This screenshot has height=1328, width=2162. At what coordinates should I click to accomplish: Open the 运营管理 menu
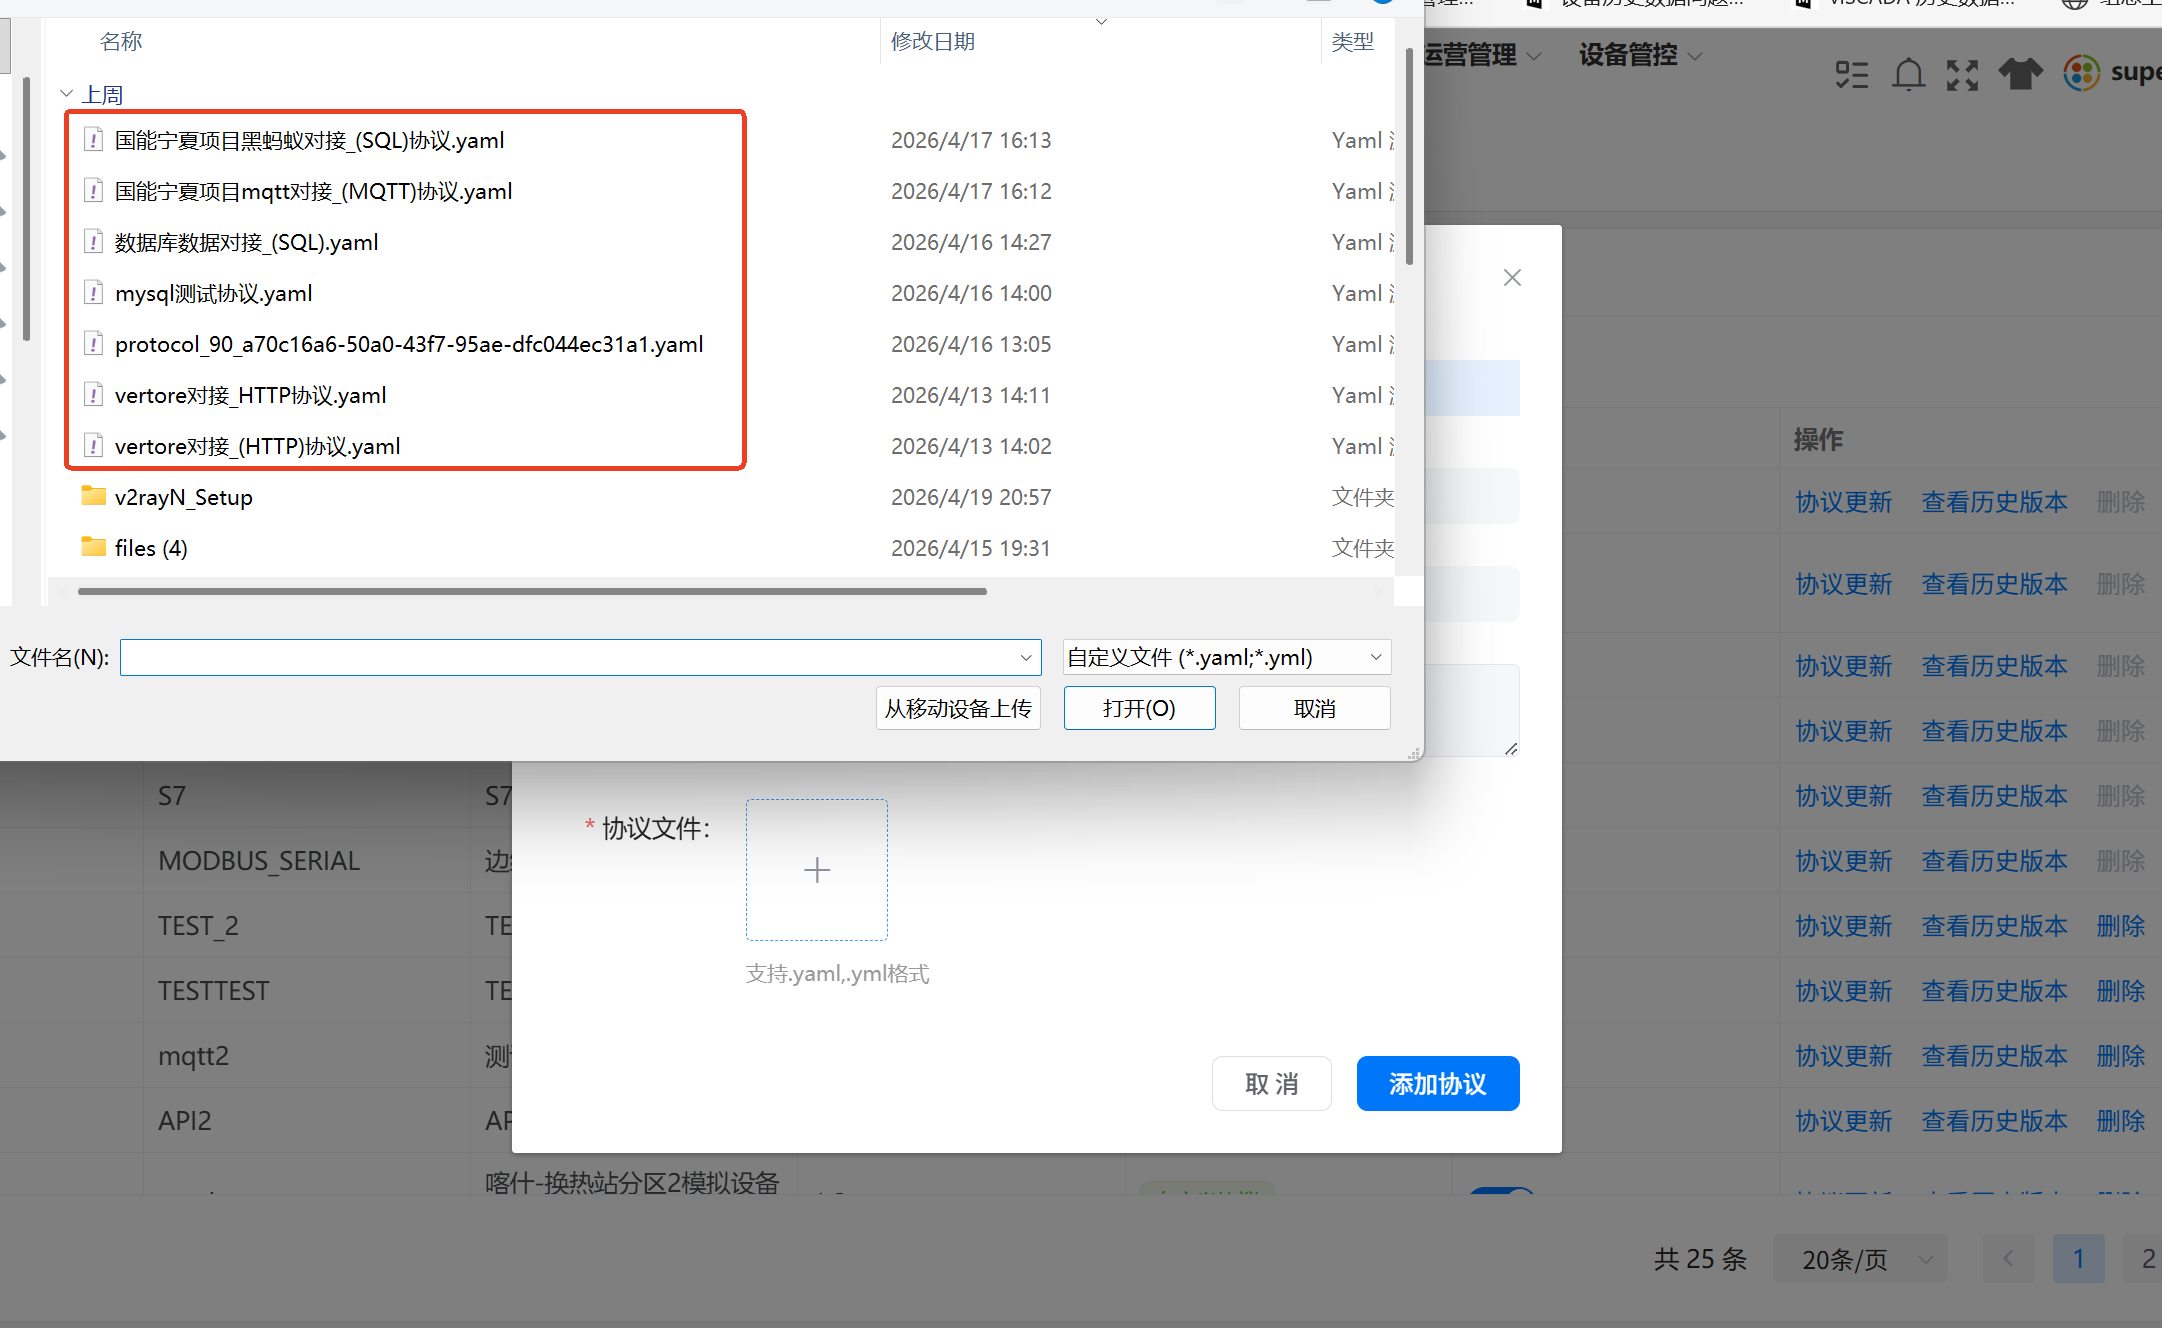[1481, 55]
